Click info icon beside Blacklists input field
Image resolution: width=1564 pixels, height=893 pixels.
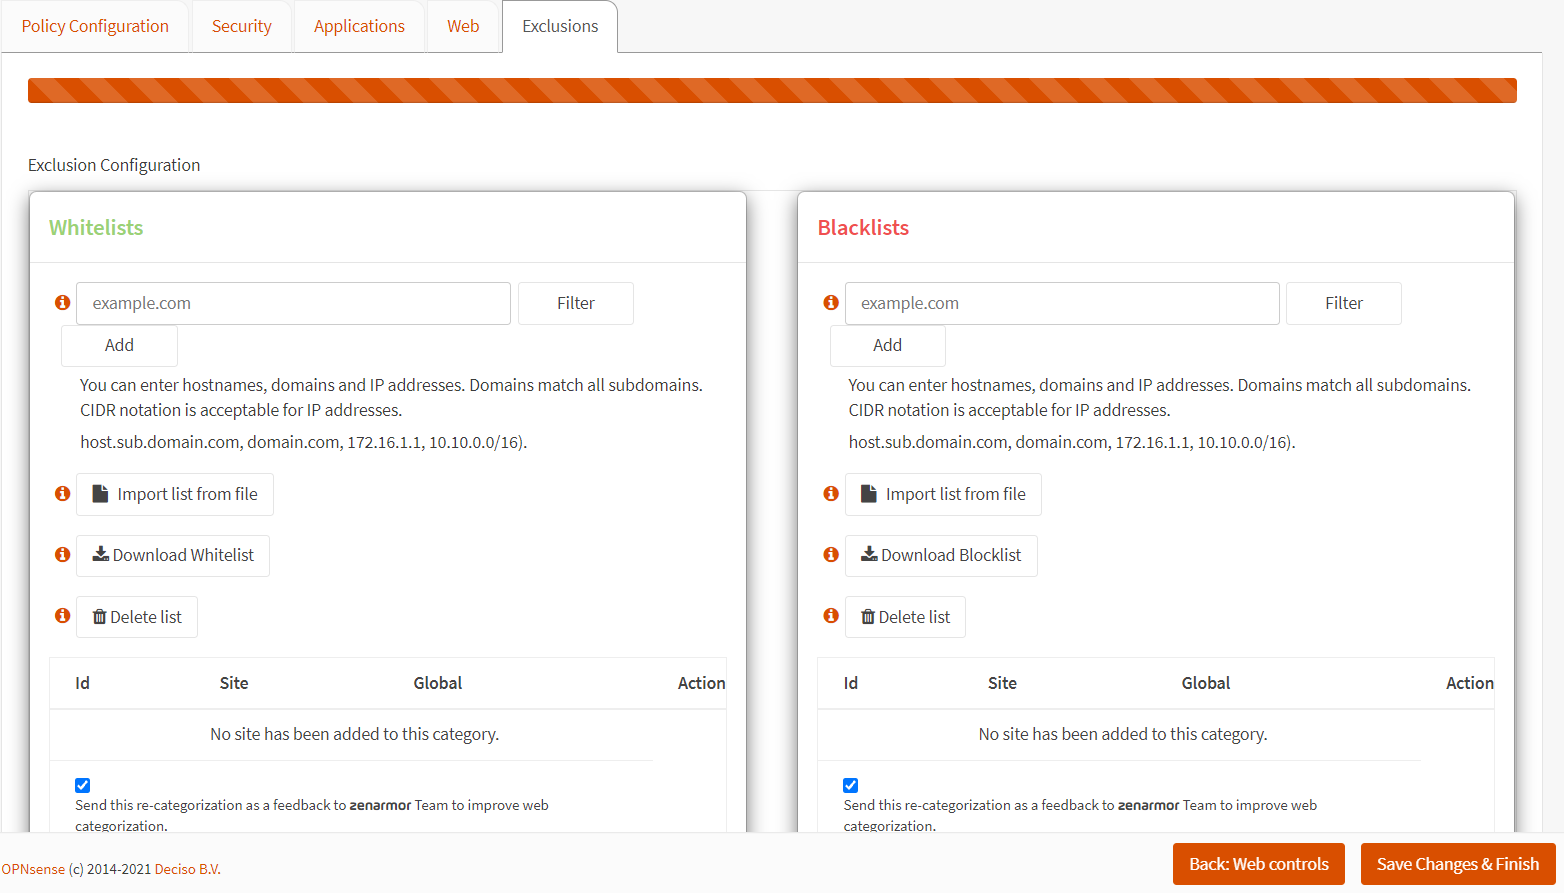pos(830,302)
